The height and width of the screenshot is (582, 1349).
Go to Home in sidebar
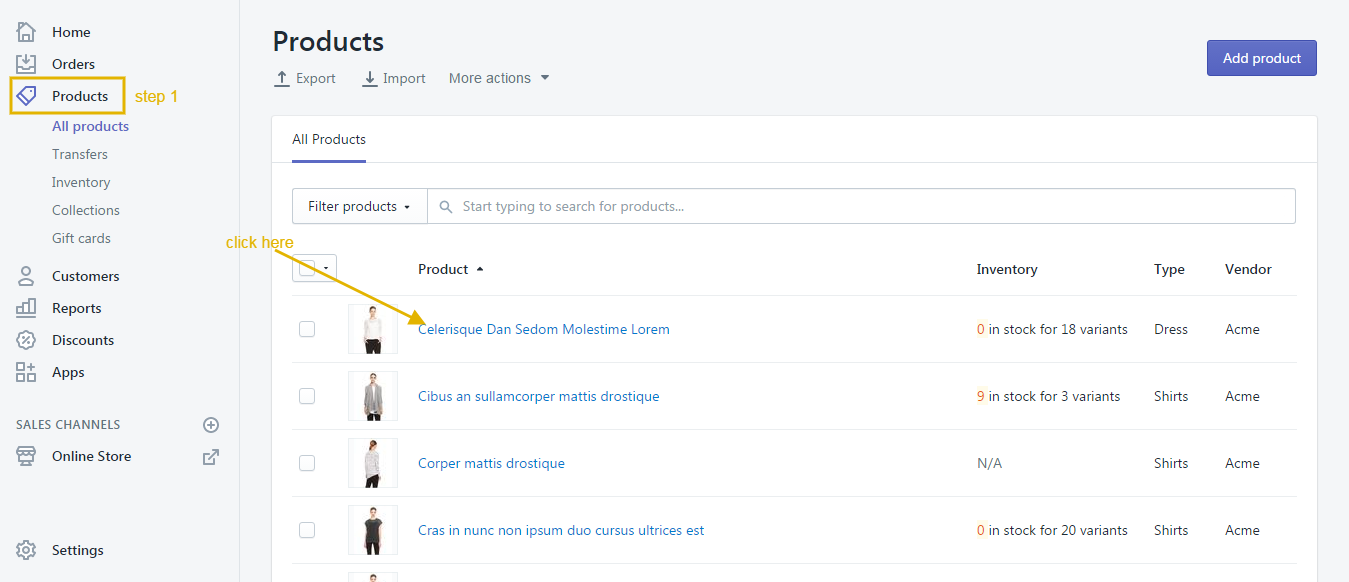71,32
